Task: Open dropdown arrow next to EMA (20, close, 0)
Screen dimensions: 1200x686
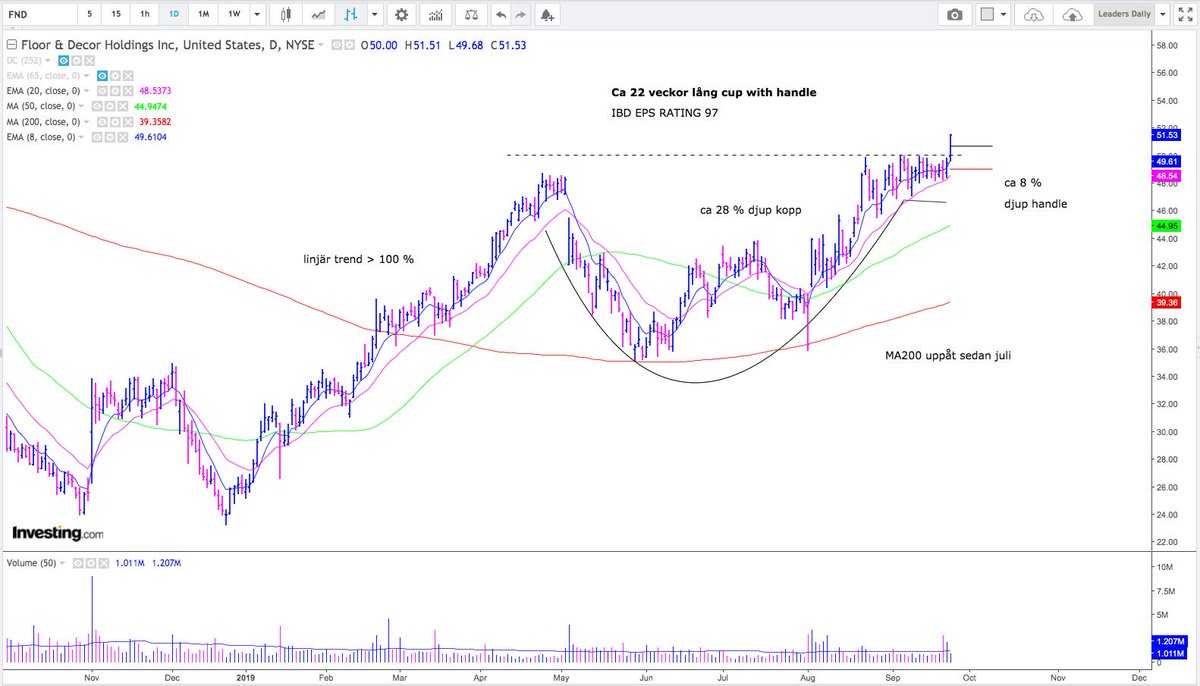Action: point(87,91)
